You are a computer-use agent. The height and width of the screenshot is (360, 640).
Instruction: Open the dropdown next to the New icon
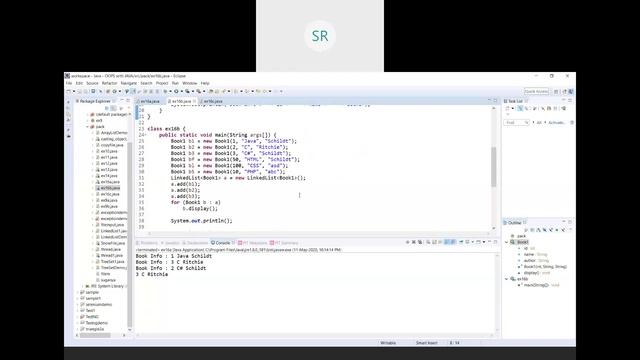point(73,91)
